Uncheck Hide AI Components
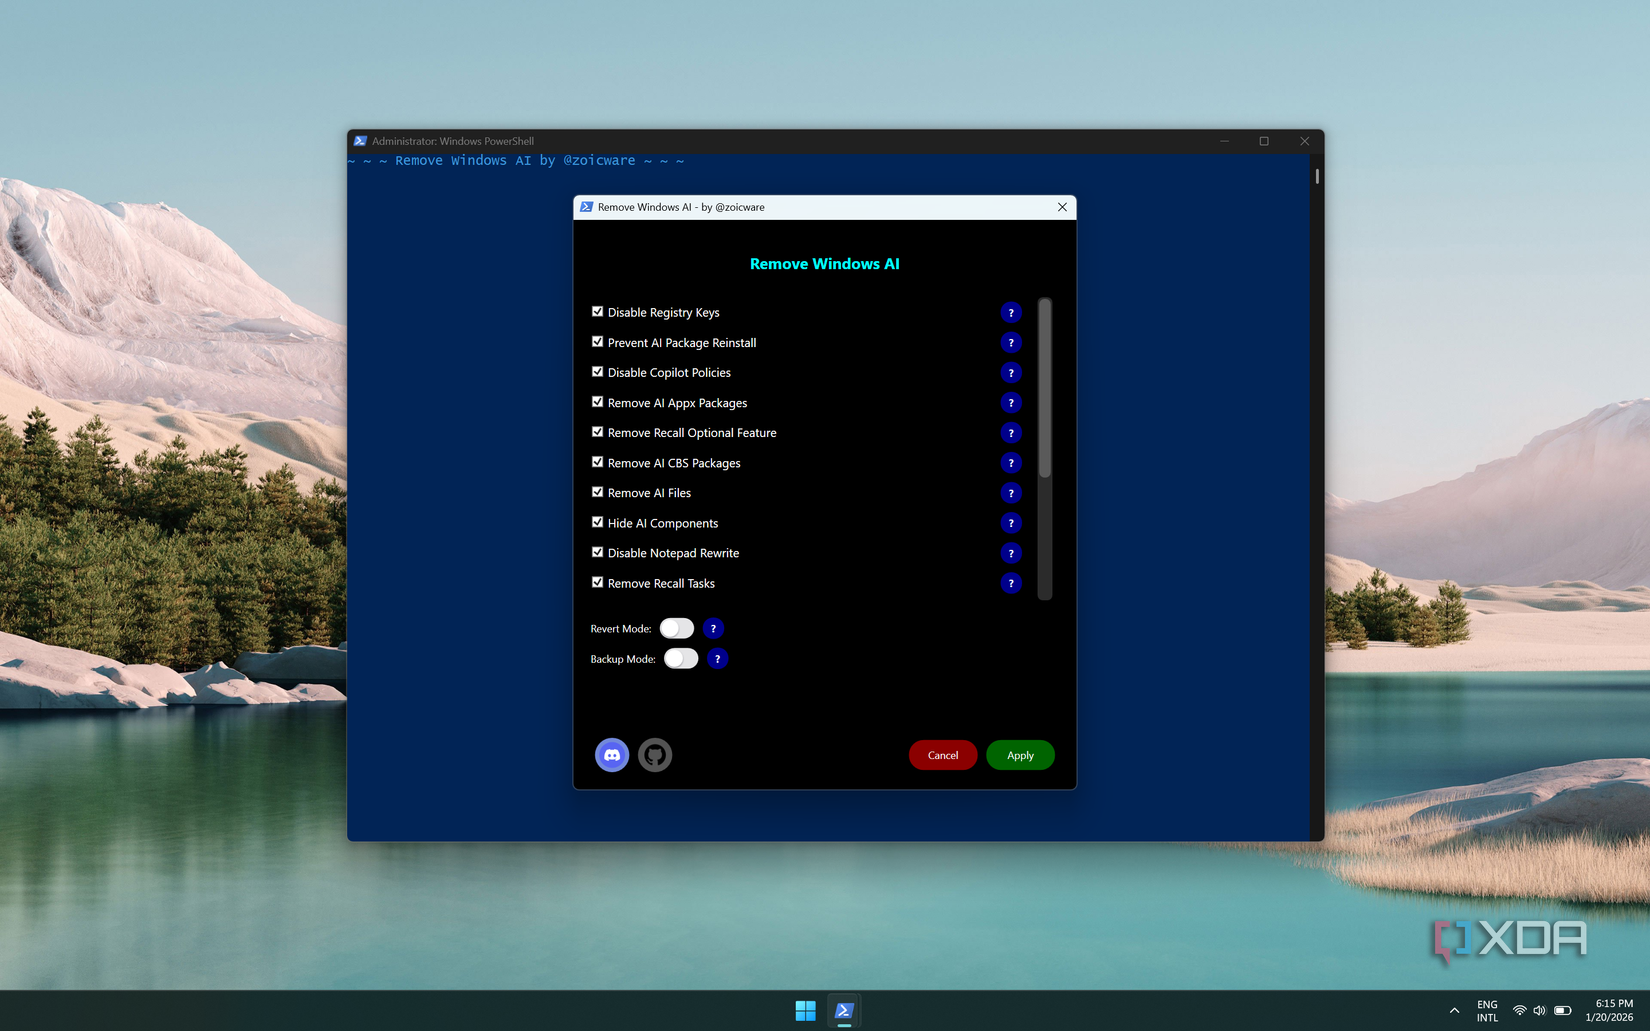The height and width of the screenshot is (1031, 1650). click(x=597, y=522)
